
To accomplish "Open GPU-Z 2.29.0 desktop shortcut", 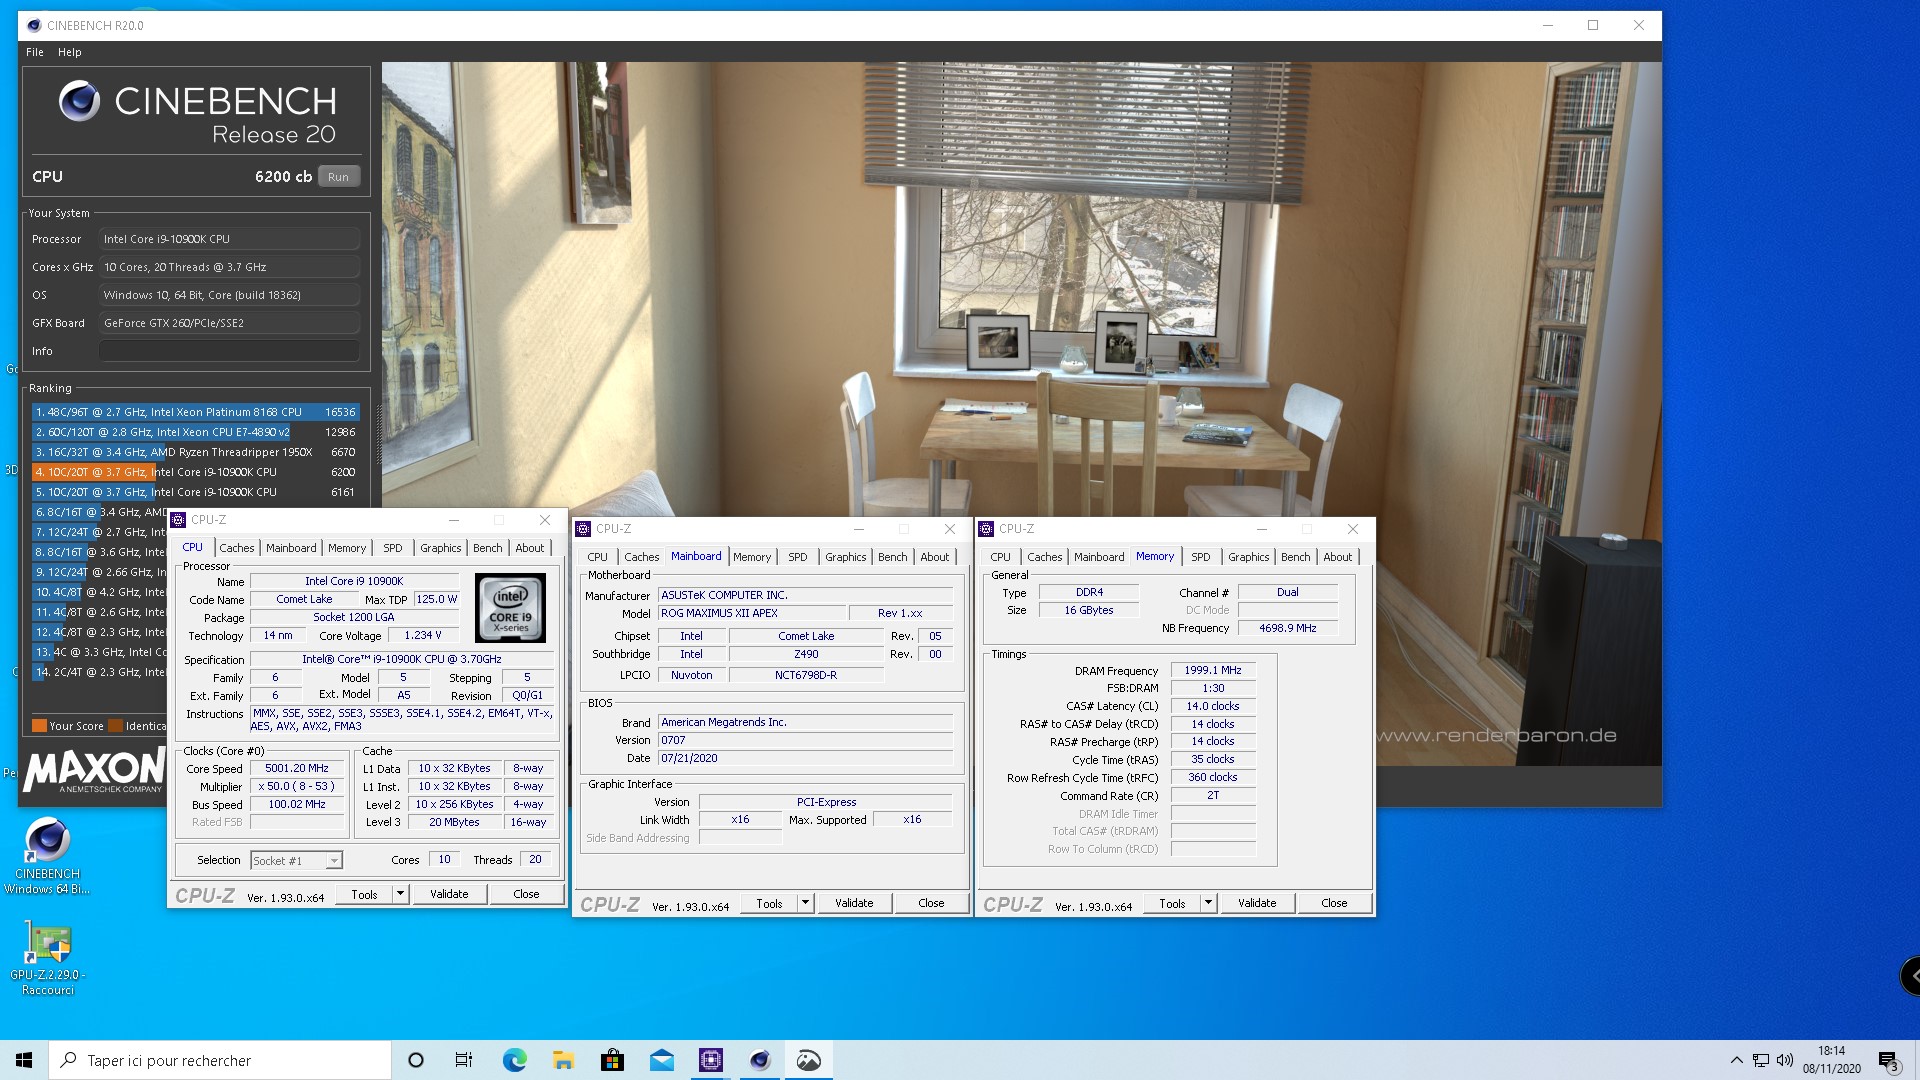I will point(47,958).
